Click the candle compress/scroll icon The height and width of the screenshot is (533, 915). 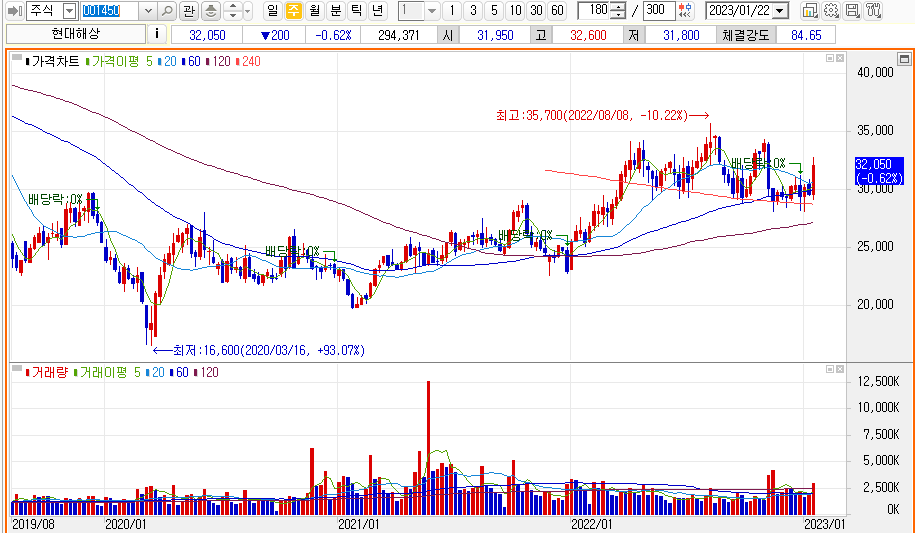686,11
